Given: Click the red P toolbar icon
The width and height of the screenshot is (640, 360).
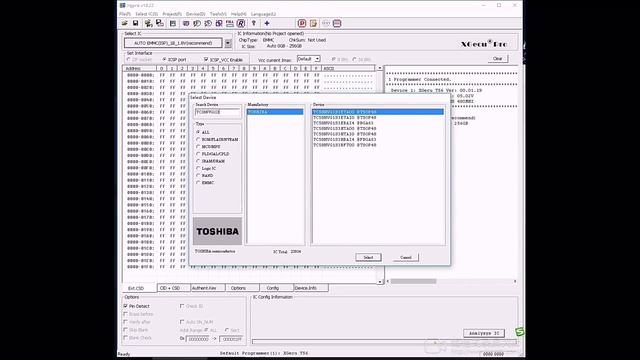Looking at the screenshot, I should [302, 23].
